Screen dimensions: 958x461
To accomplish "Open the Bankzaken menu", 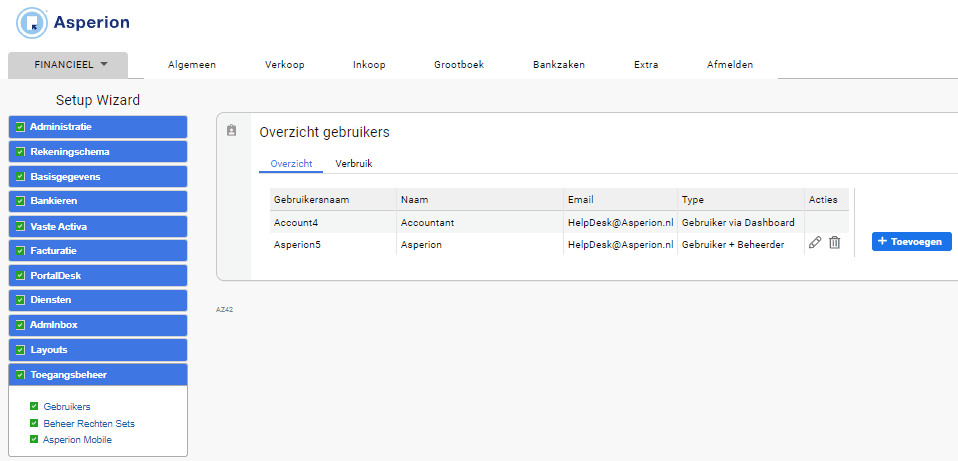I will tap(558, 65).
